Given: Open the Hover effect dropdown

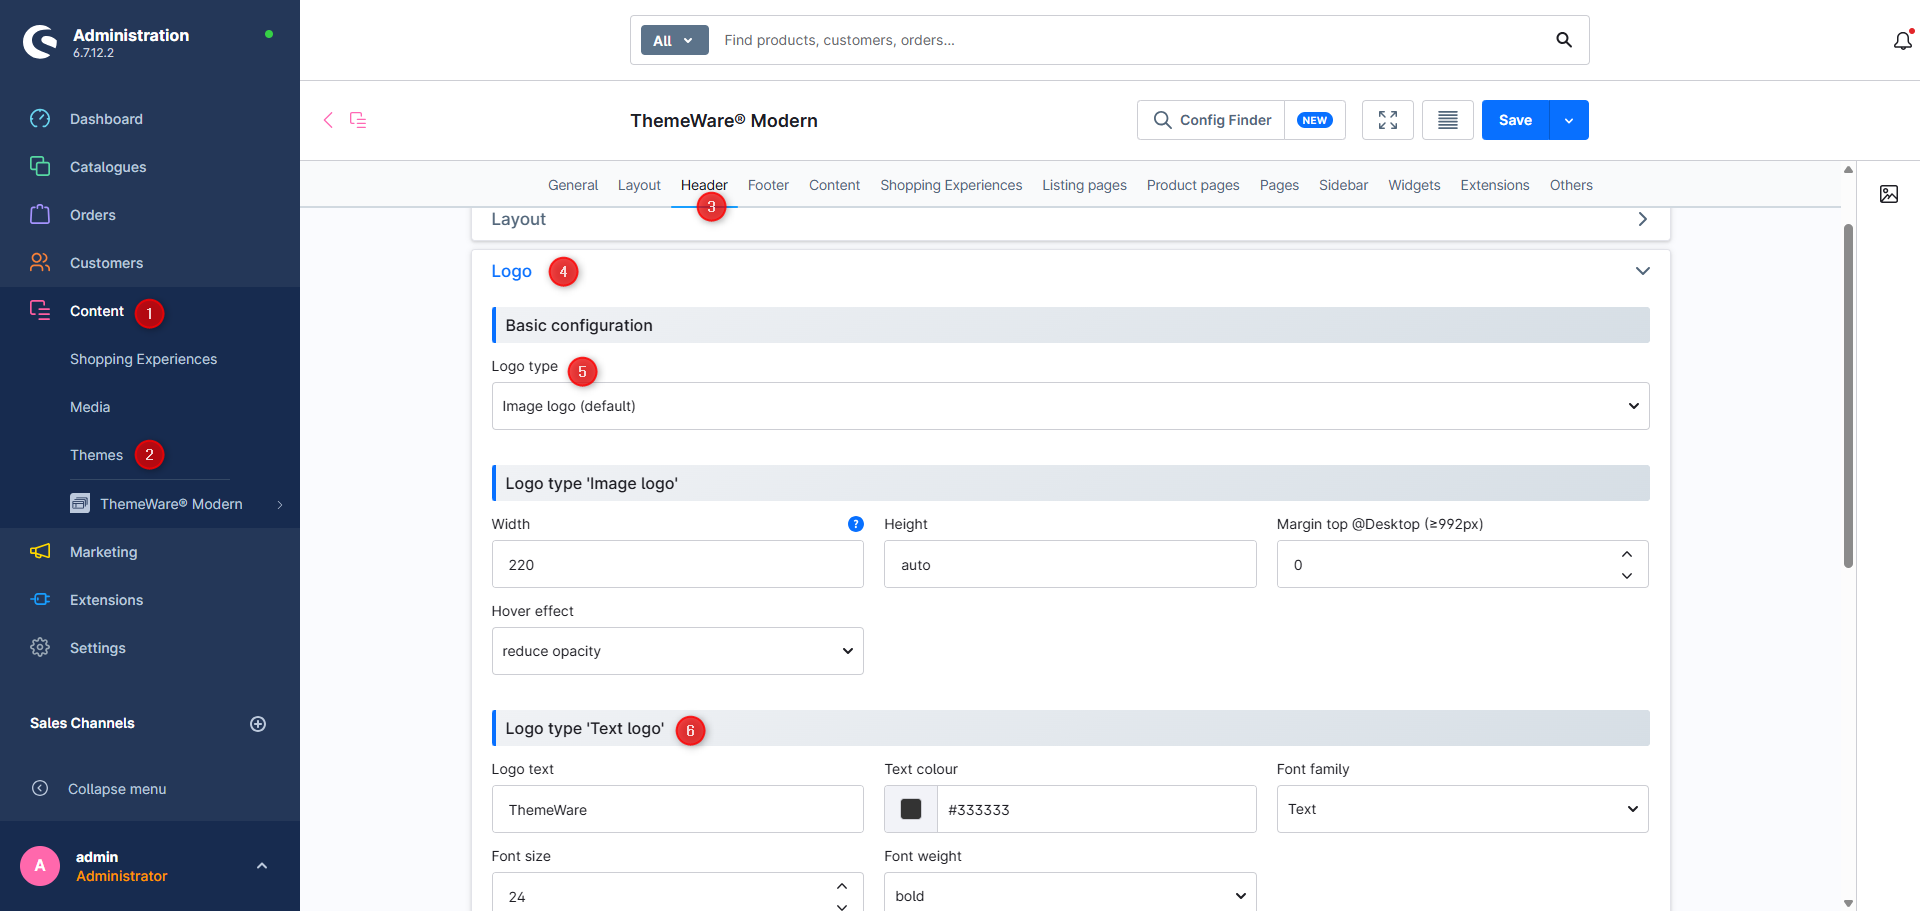Looking at the screenshot, I should tap(678, 651).
